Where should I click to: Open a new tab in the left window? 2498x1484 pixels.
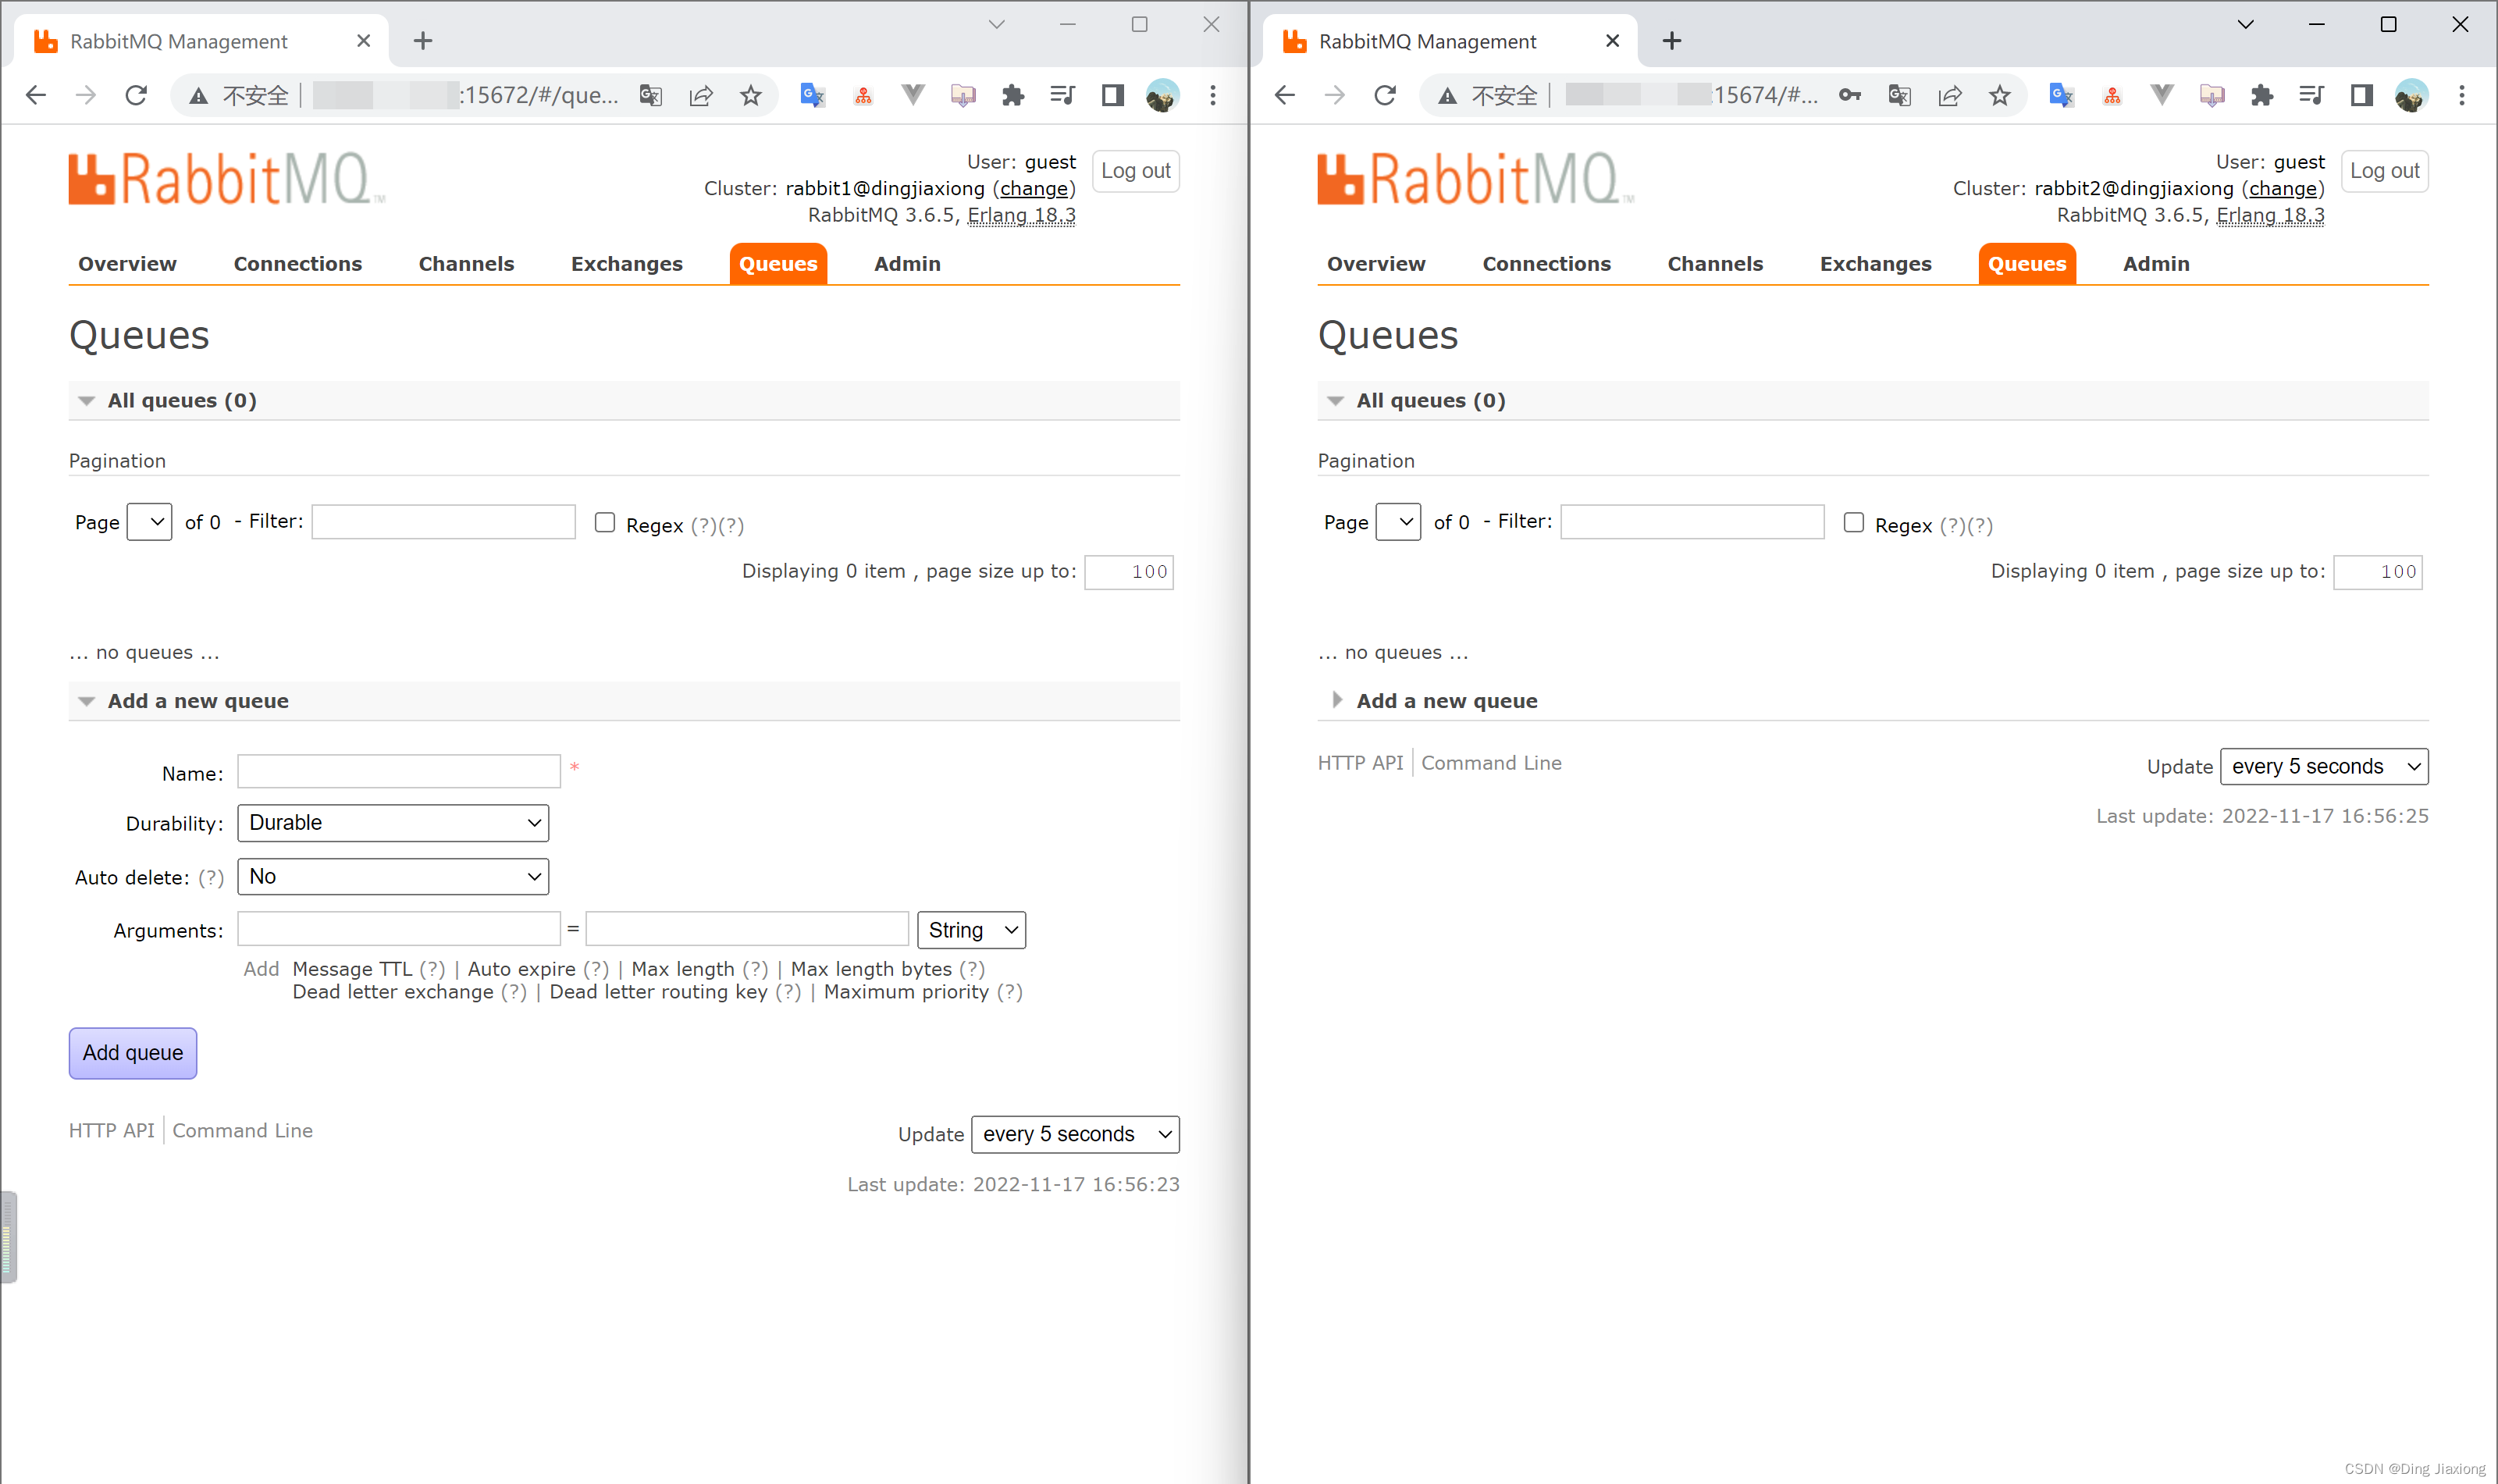423,41
